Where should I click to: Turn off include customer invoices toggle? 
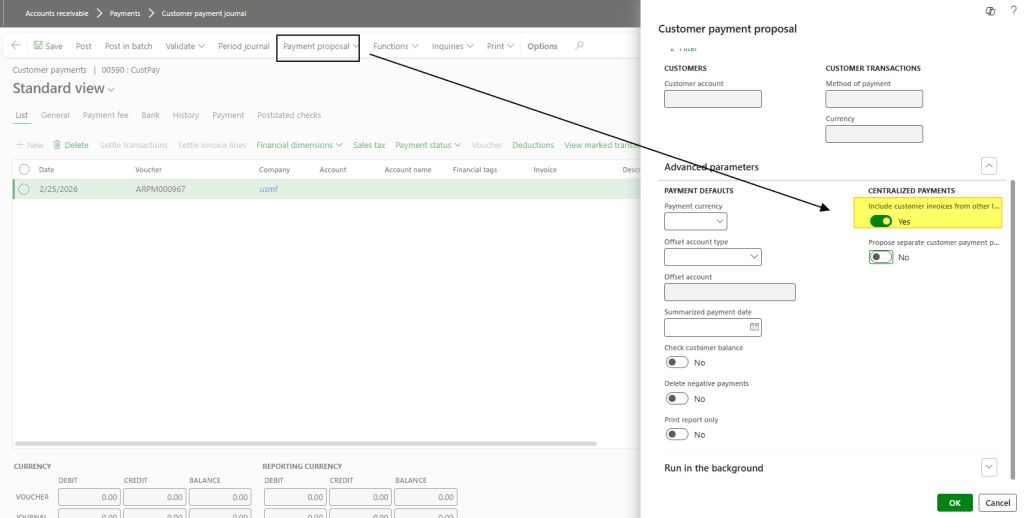(880, 221)
